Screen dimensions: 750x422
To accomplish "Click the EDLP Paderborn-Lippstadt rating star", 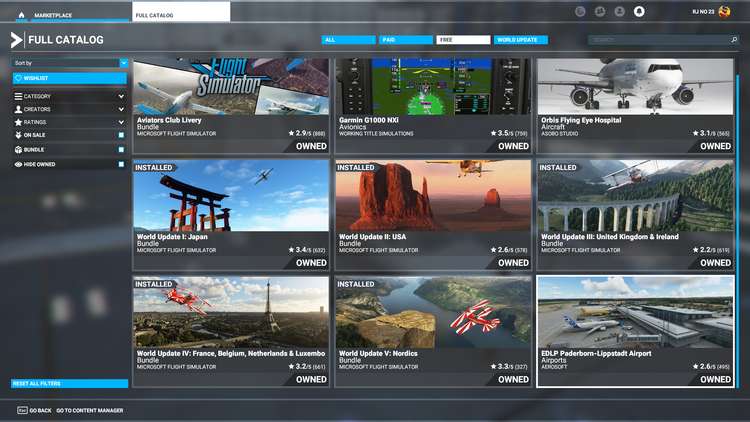I will point(696,366).
